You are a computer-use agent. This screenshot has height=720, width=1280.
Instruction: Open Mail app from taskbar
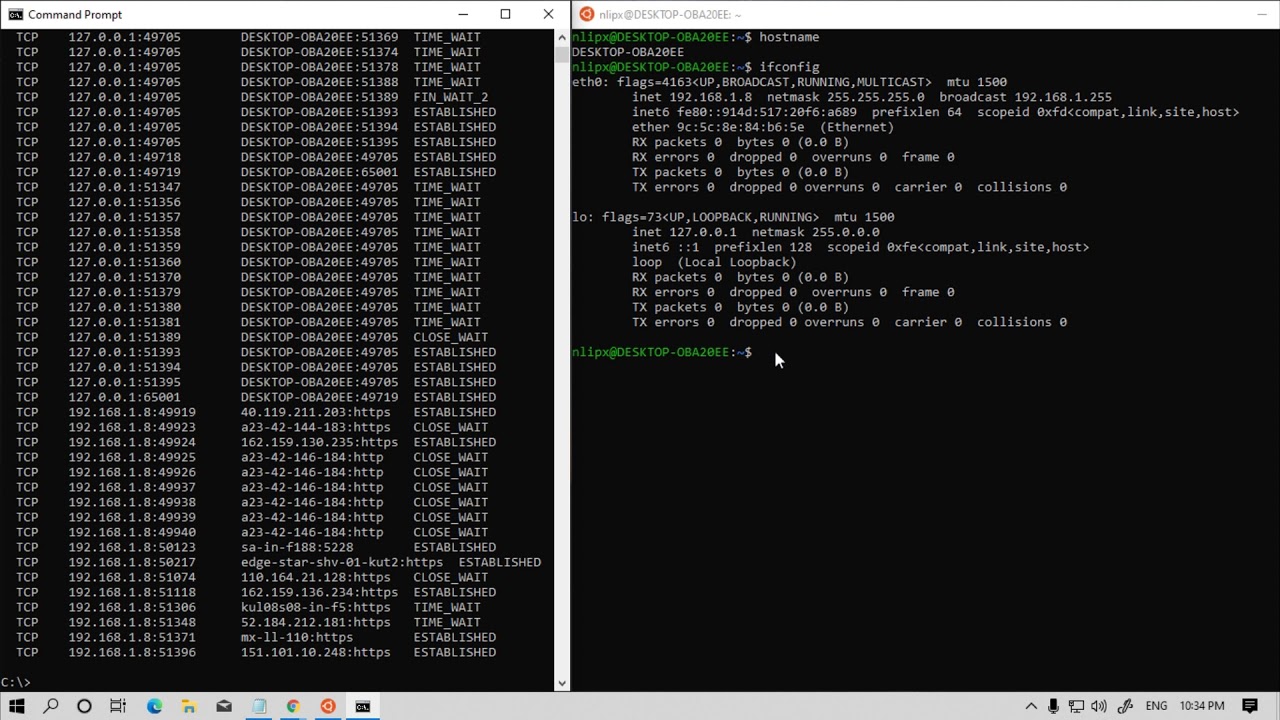pos(224,706)
